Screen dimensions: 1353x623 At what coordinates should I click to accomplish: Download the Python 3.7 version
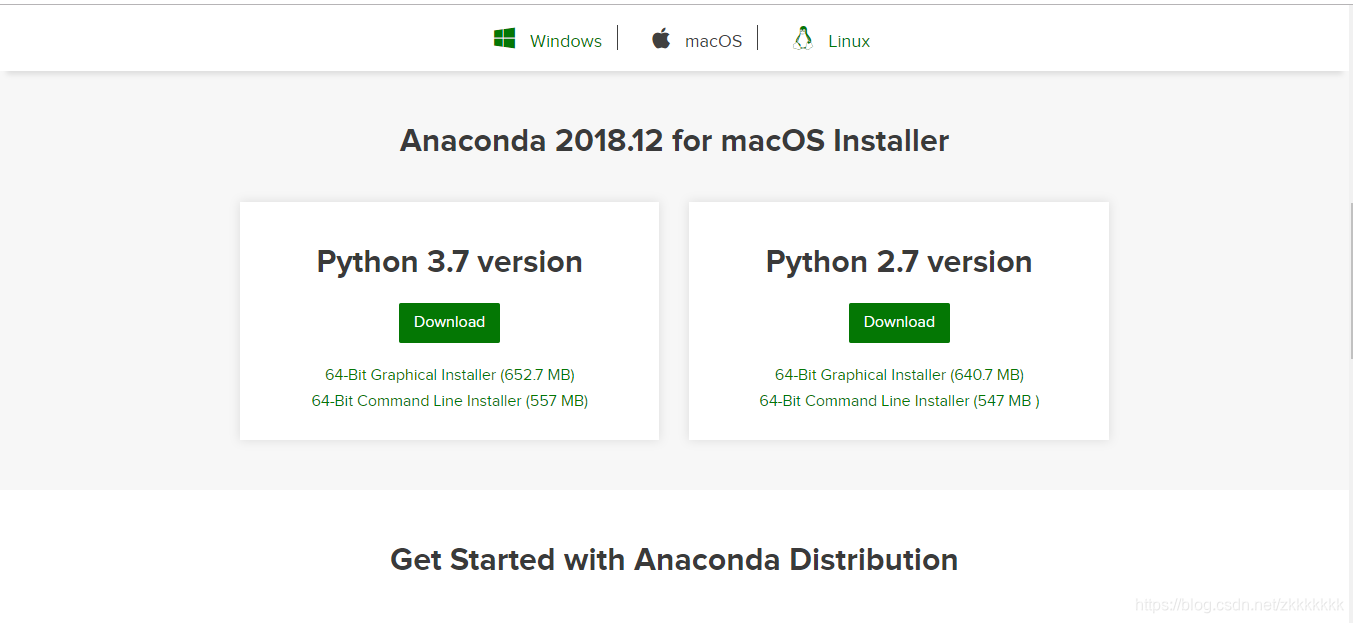tap(449, 322)
